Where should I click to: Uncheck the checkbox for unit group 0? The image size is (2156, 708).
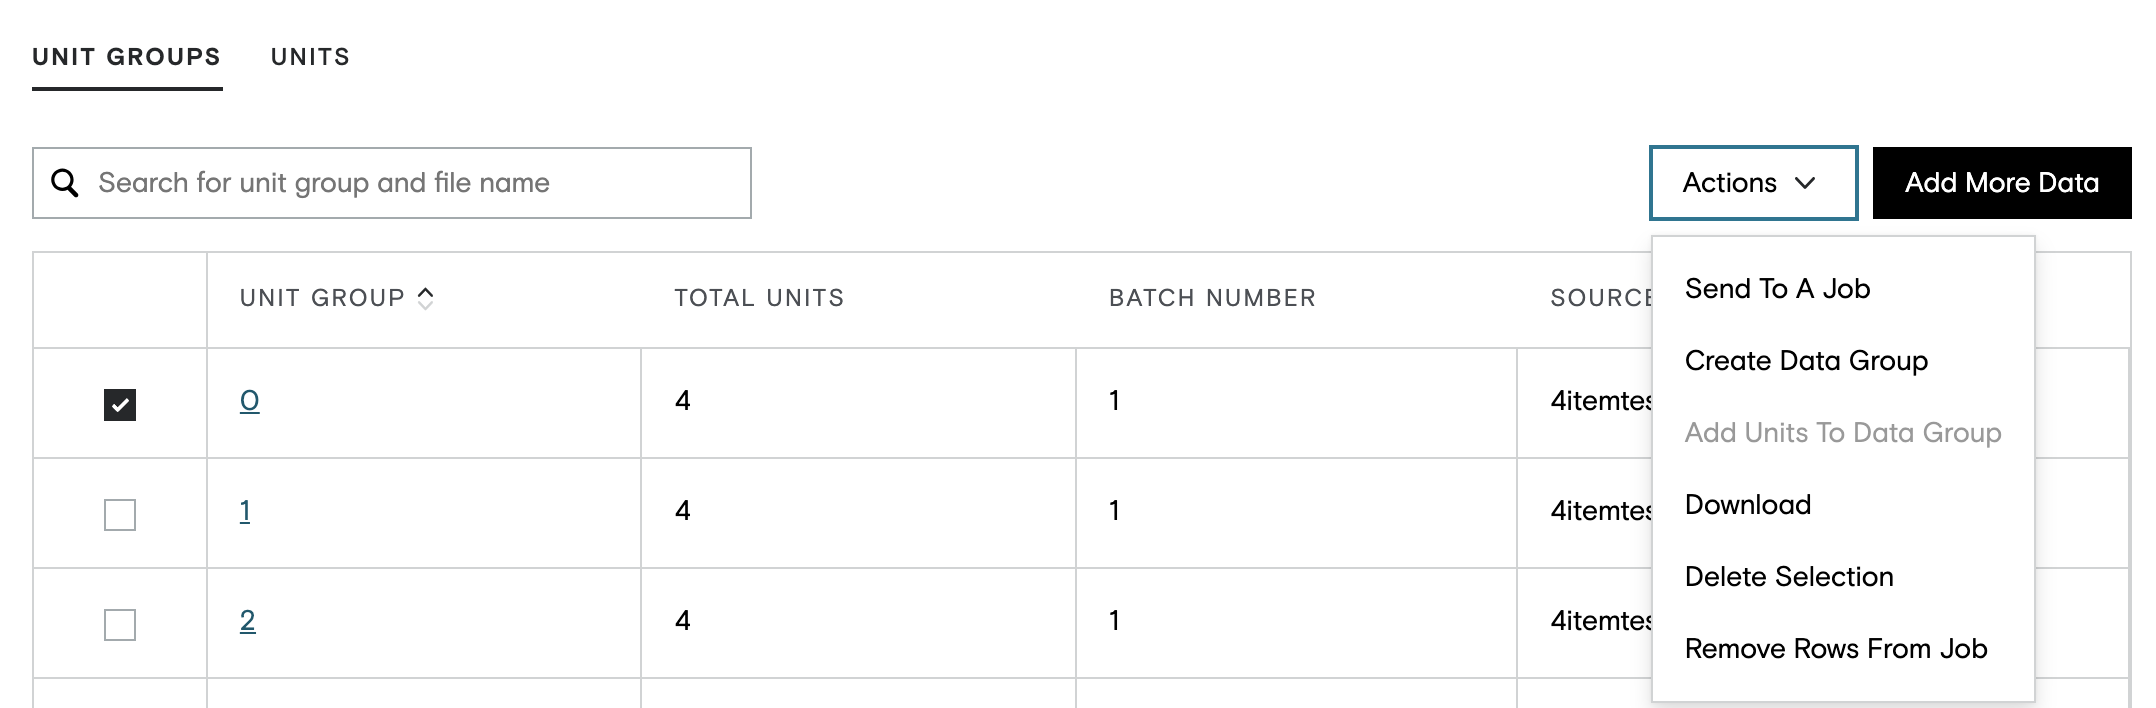[x=120, y=405]
